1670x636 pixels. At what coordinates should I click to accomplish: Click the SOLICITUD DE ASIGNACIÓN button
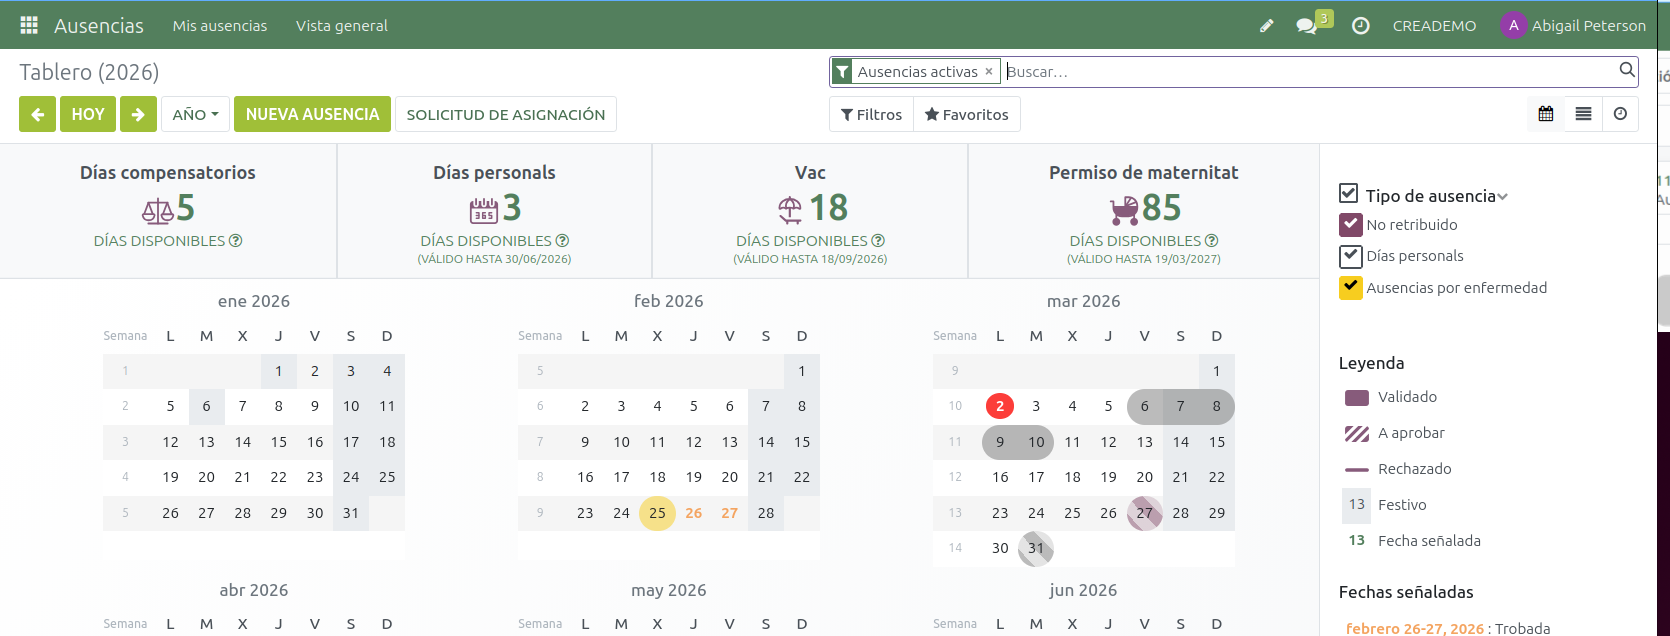click(x=505, y=114)
